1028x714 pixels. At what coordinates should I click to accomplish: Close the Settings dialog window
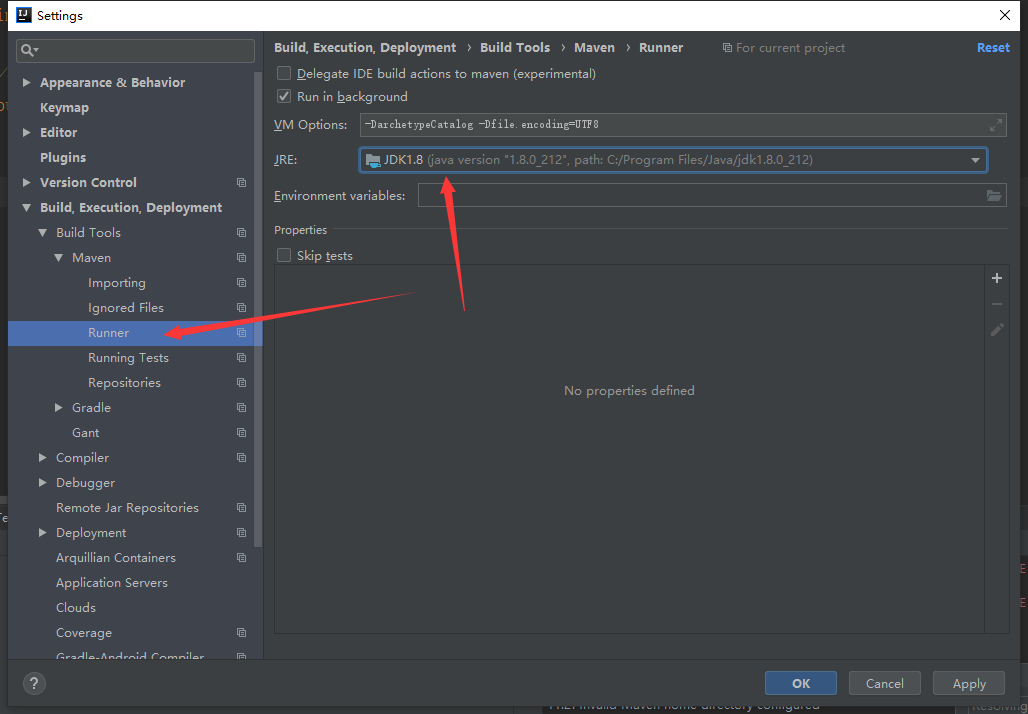point(1004,15)
